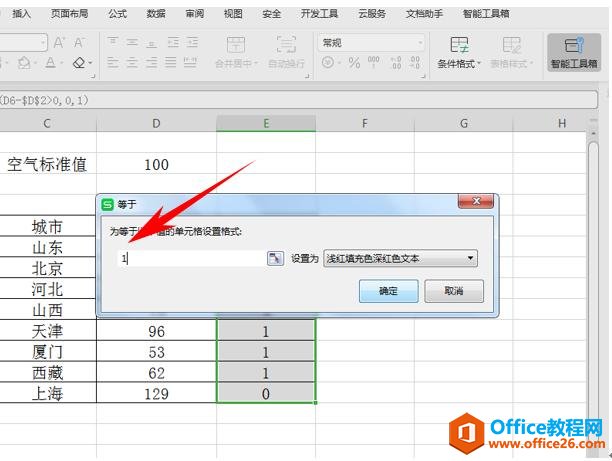
Task: Click the formula bar
Action: [298, 100]
